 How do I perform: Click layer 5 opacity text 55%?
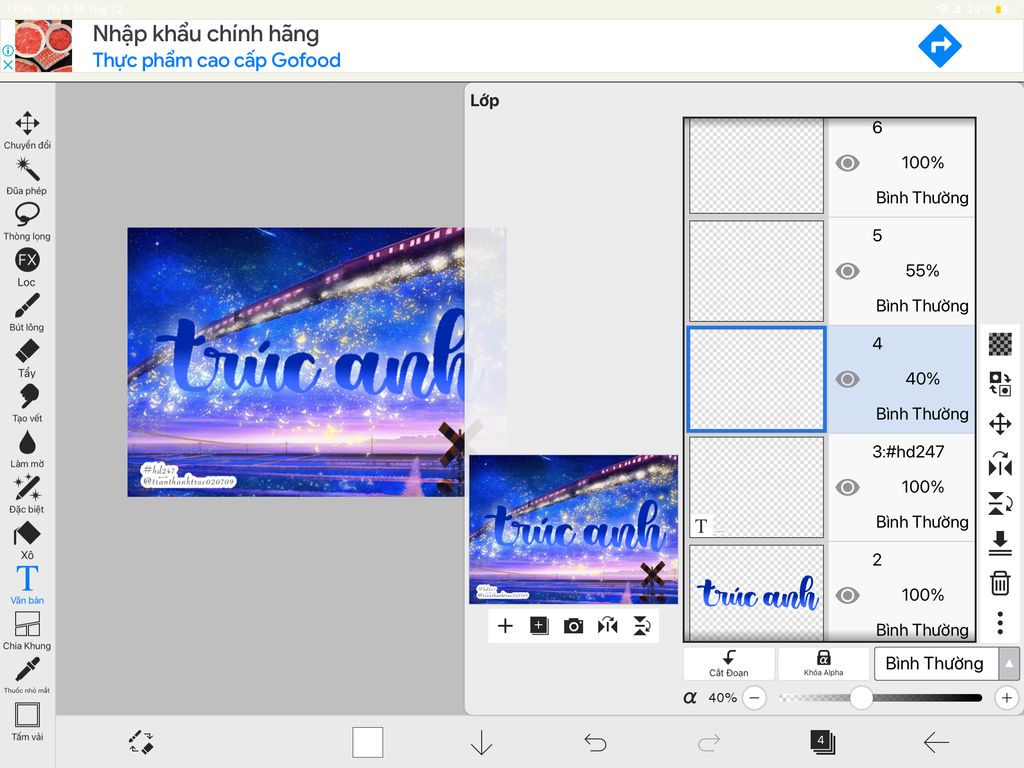pyautogui.click(x=922, y=271)
